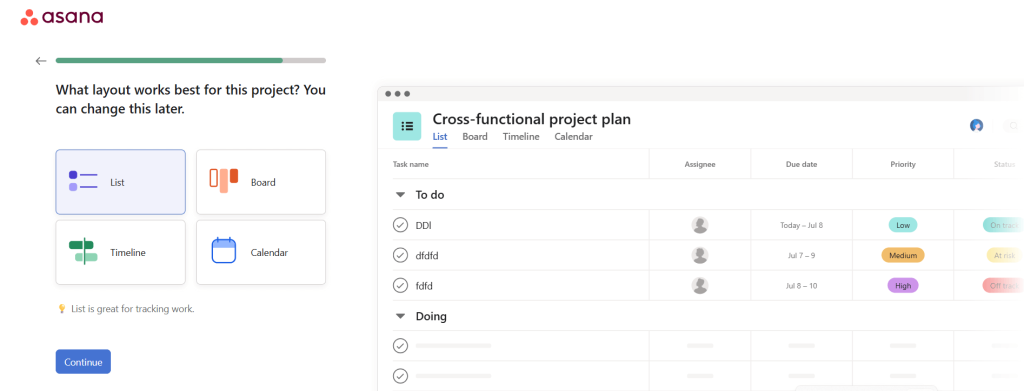Viewport: 1024px width, 391px height.
Task: Click the task name DDl
Action: (x=423, y=225)
